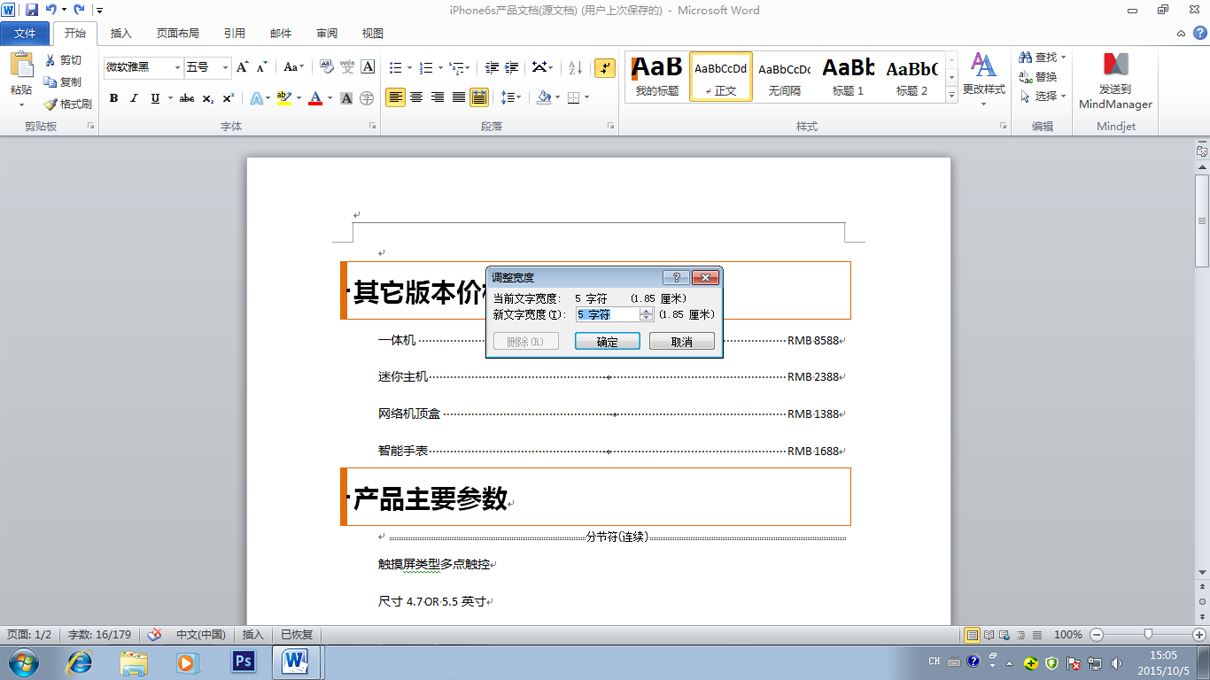Toggle Subscript formatting
1210x680 pixels.
coord(208,98)
